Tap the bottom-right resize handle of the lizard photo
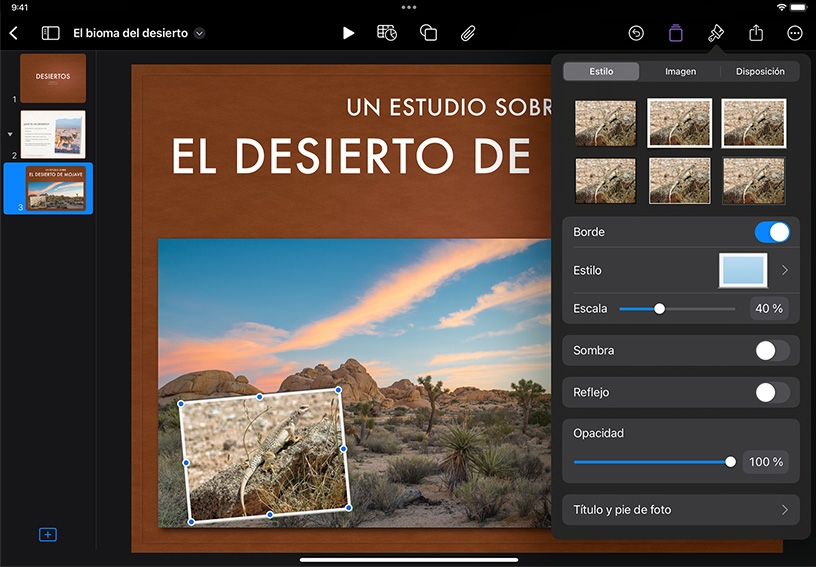The image size is (816, 567). pos(348,508)
